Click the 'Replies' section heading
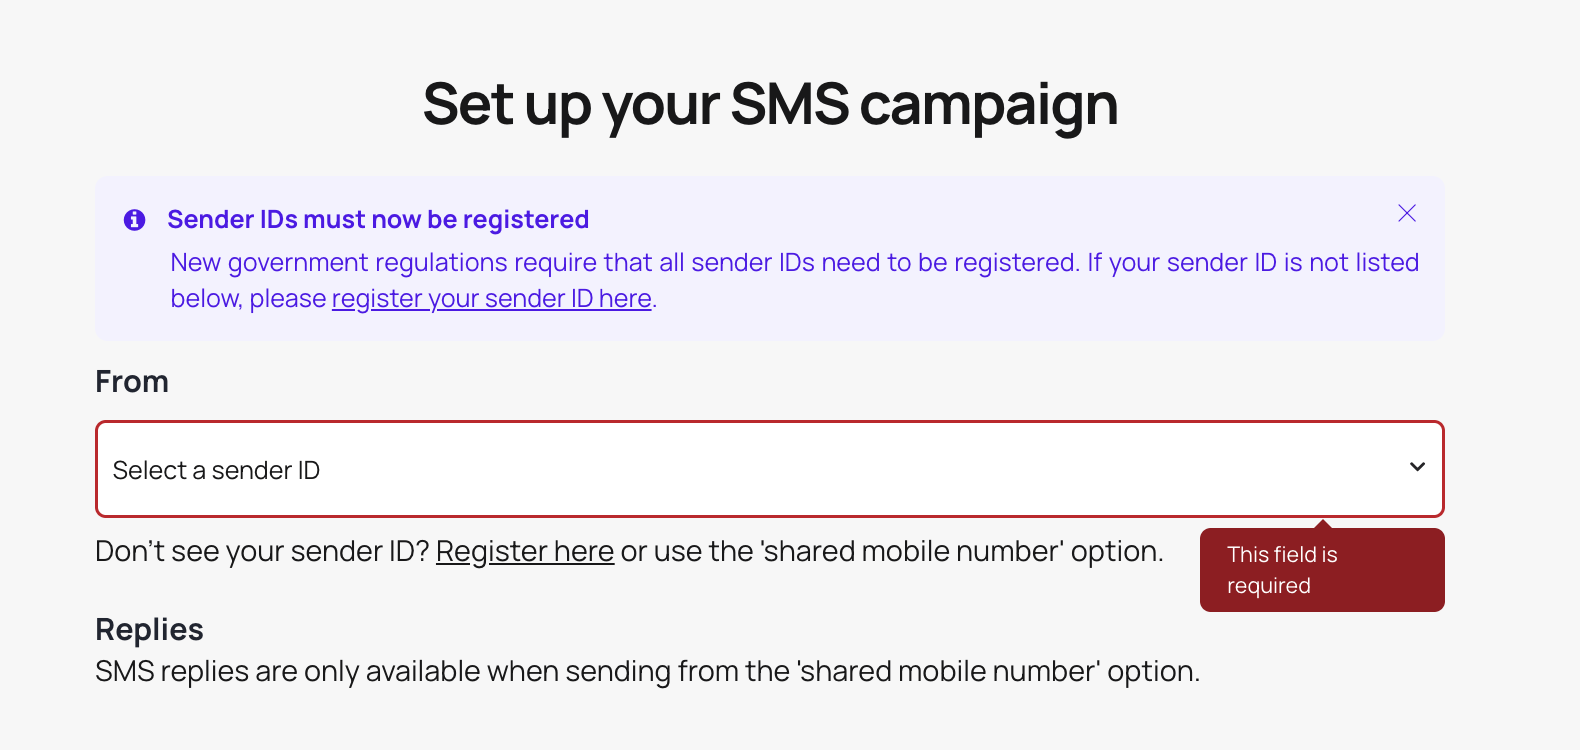 click(x=149, y=630)
